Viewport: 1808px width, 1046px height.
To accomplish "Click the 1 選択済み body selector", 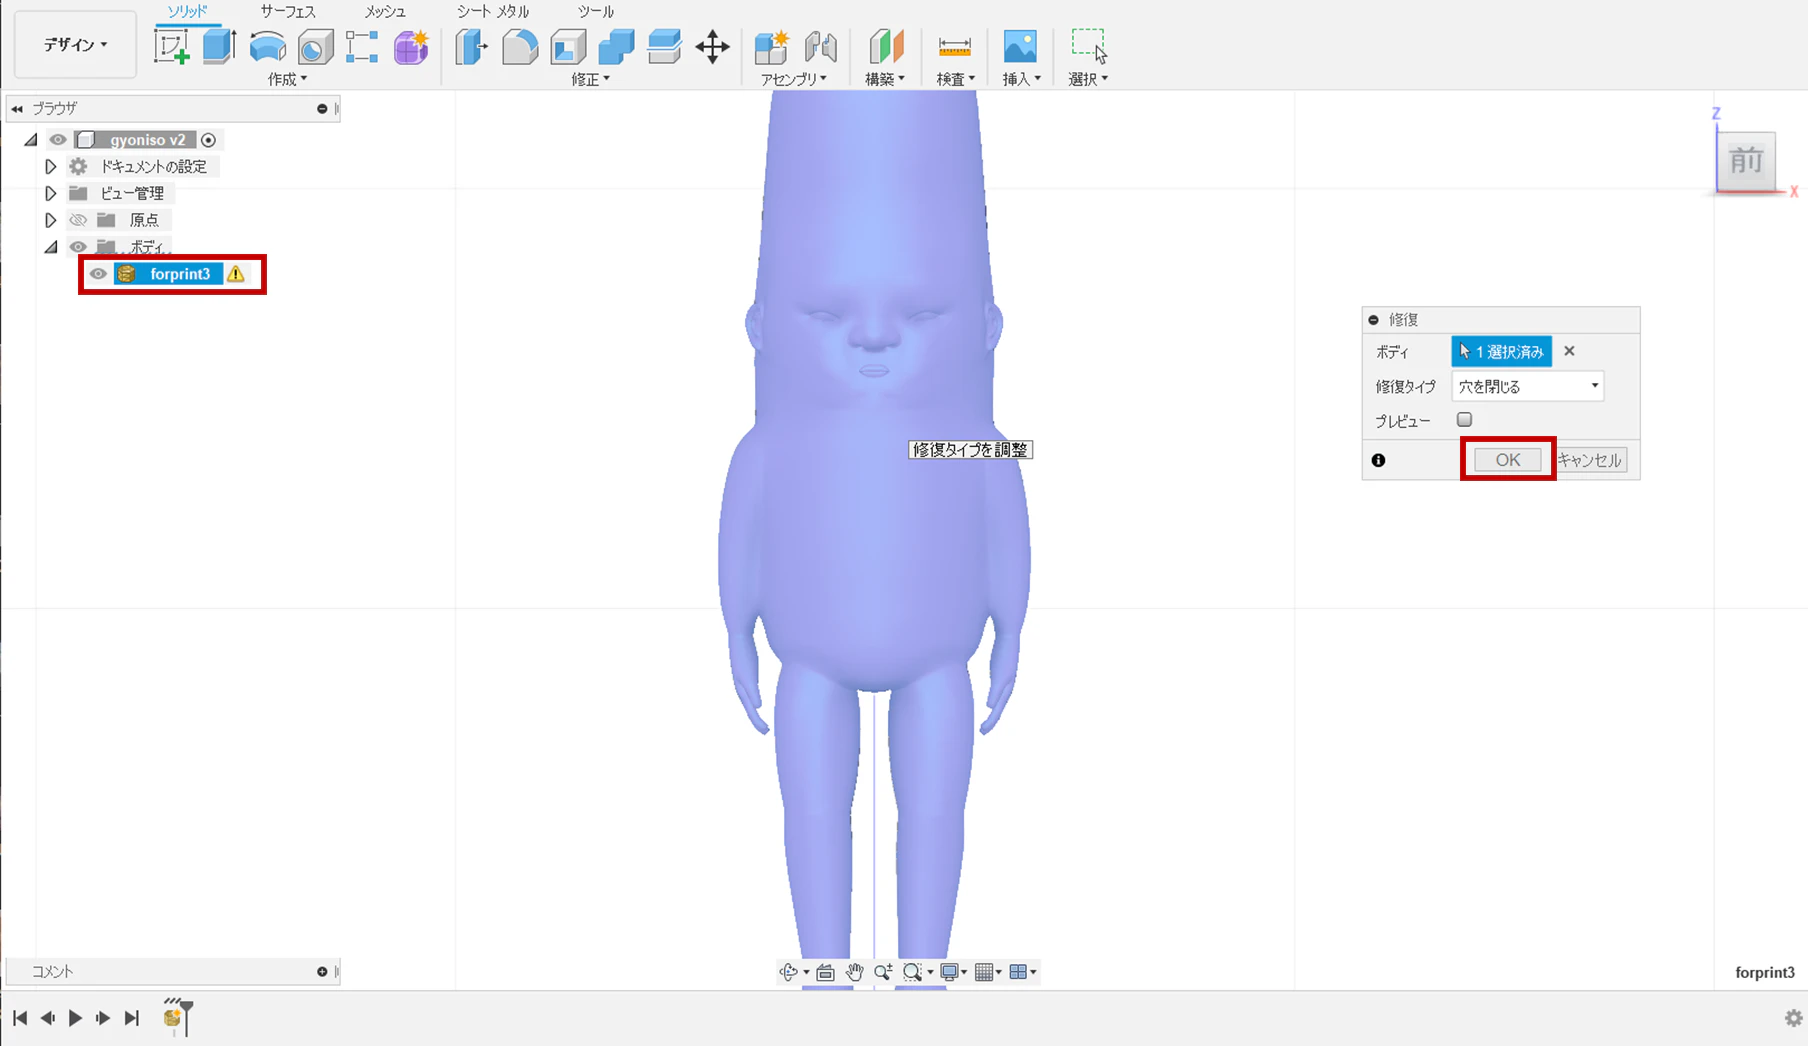I will pos(1501,351).
